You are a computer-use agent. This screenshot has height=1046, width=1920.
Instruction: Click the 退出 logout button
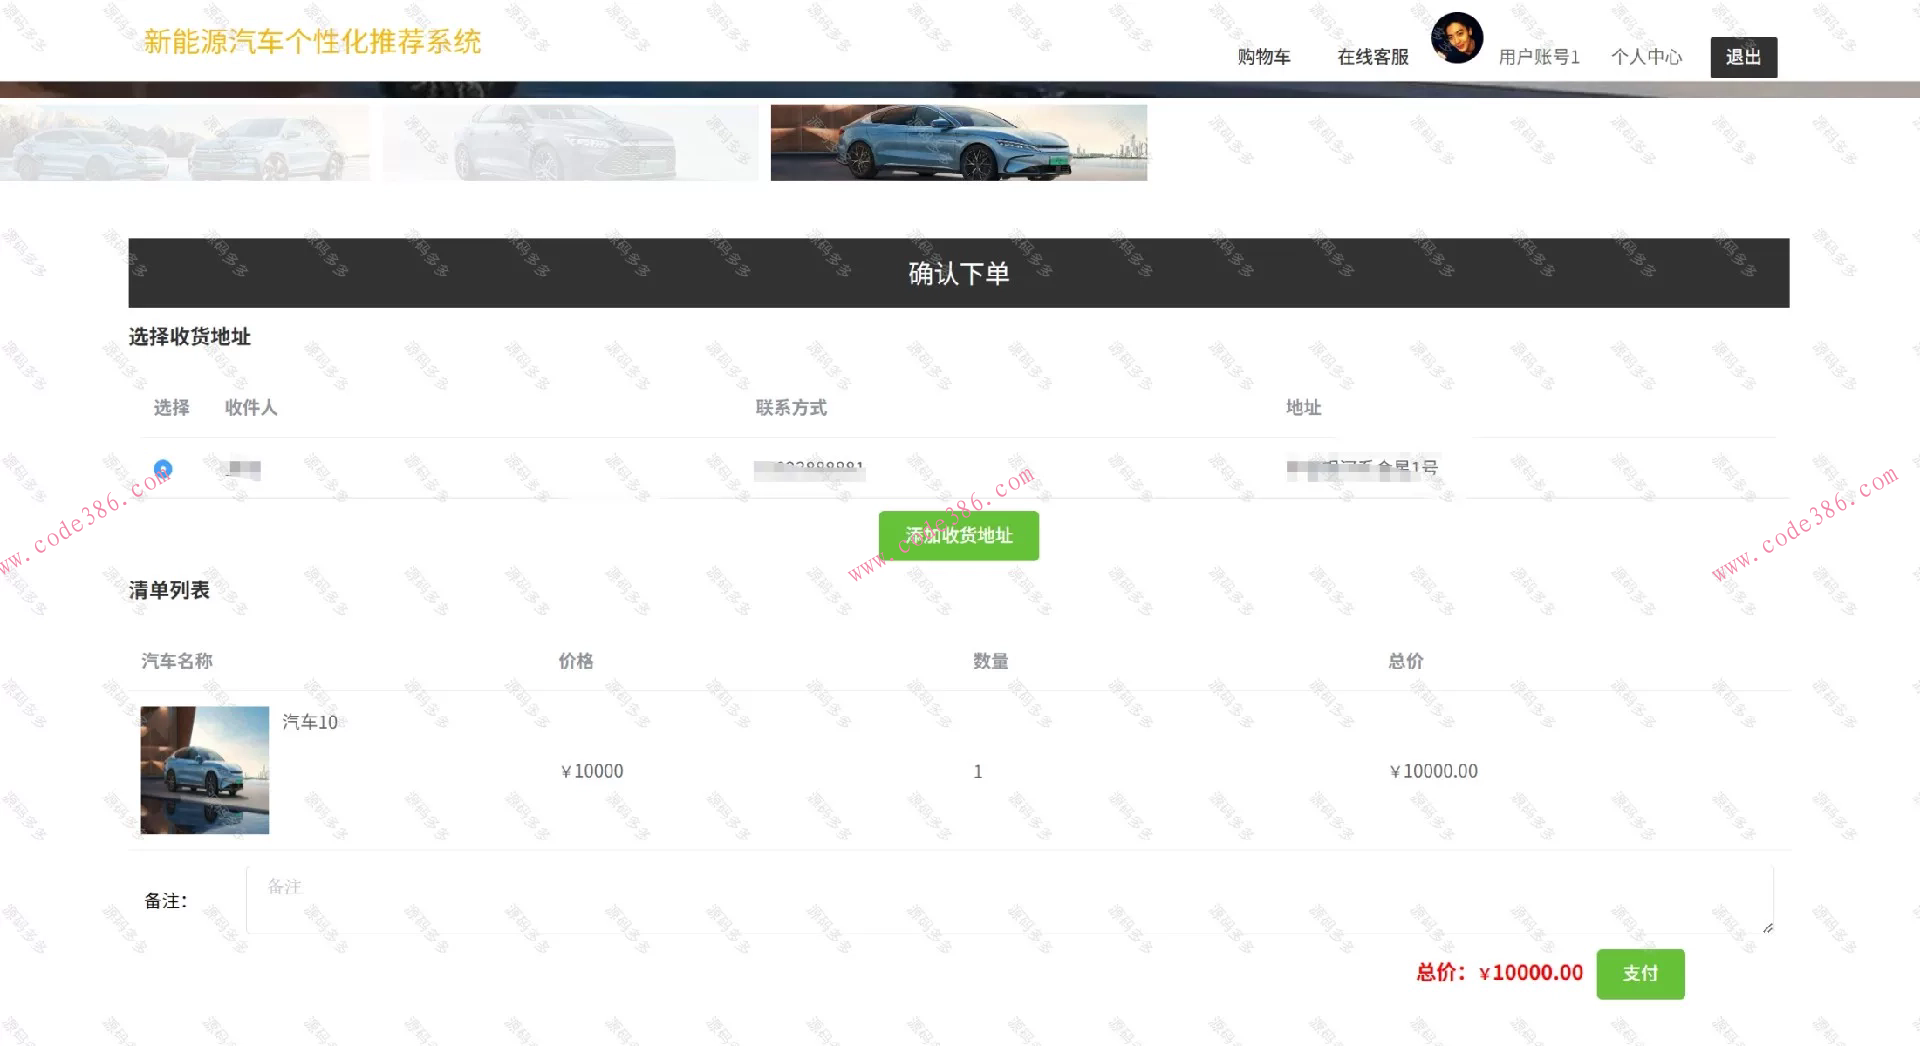(1743, 57)
